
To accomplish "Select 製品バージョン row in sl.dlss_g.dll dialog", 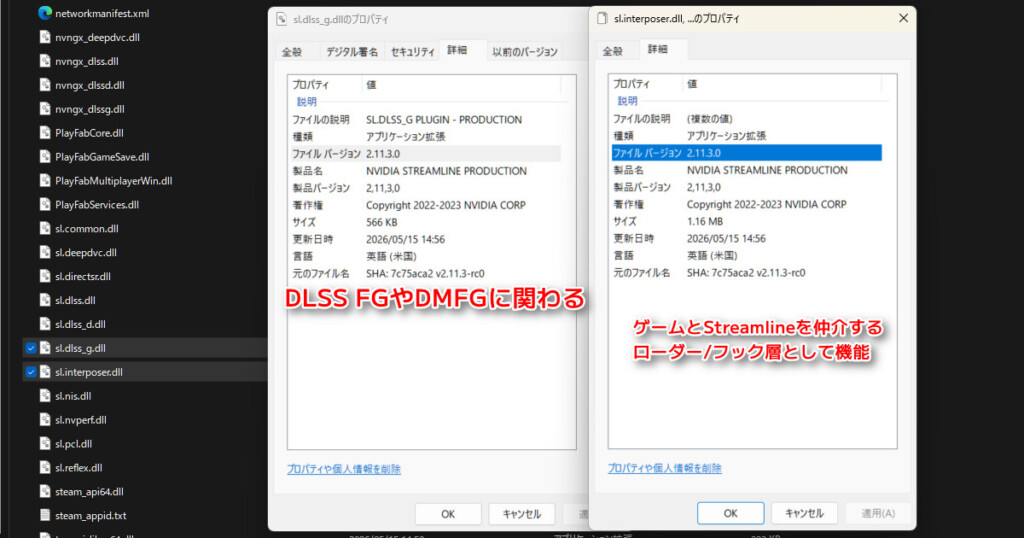I will [426, 188].
